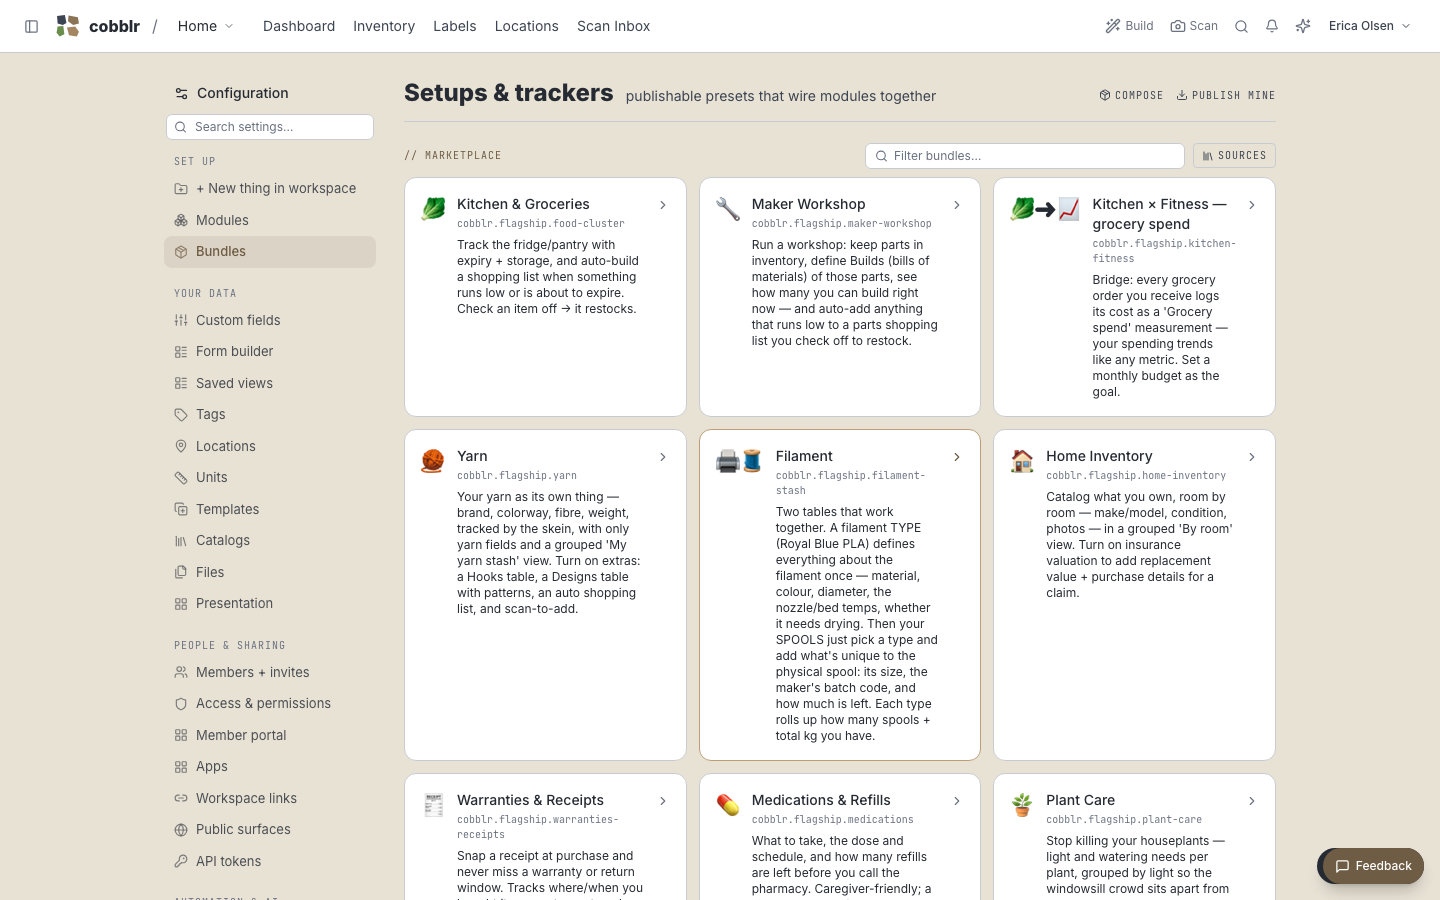Viewport: 1440px width, 900px height.
Task: Open Form builder settings
Action: point(270,351)
